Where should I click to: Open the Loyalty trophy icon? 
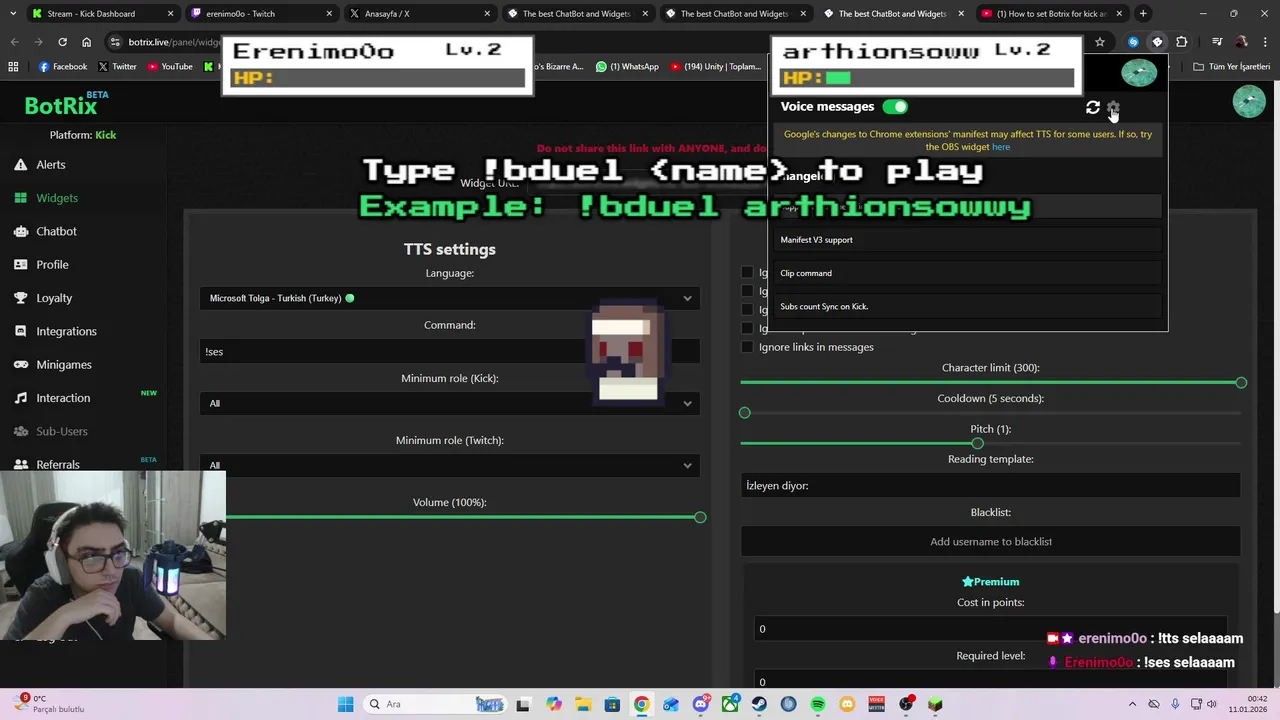coord(21,298)
